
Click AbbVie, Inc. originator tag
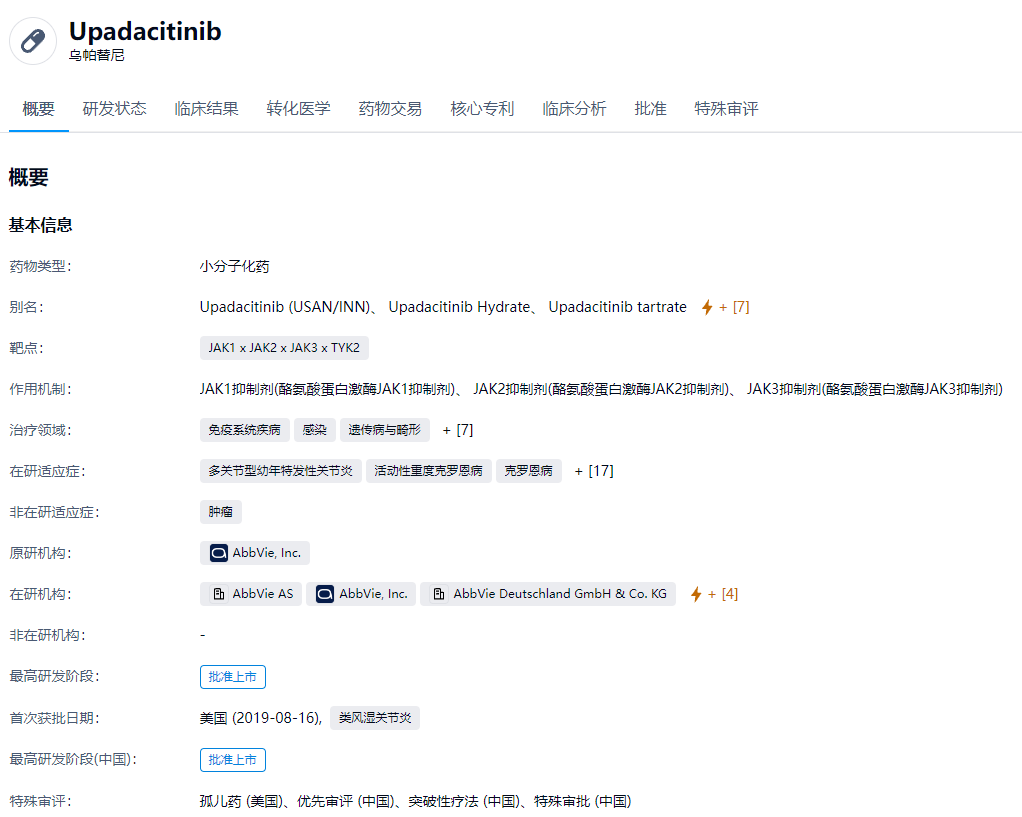tap(255, 553)
